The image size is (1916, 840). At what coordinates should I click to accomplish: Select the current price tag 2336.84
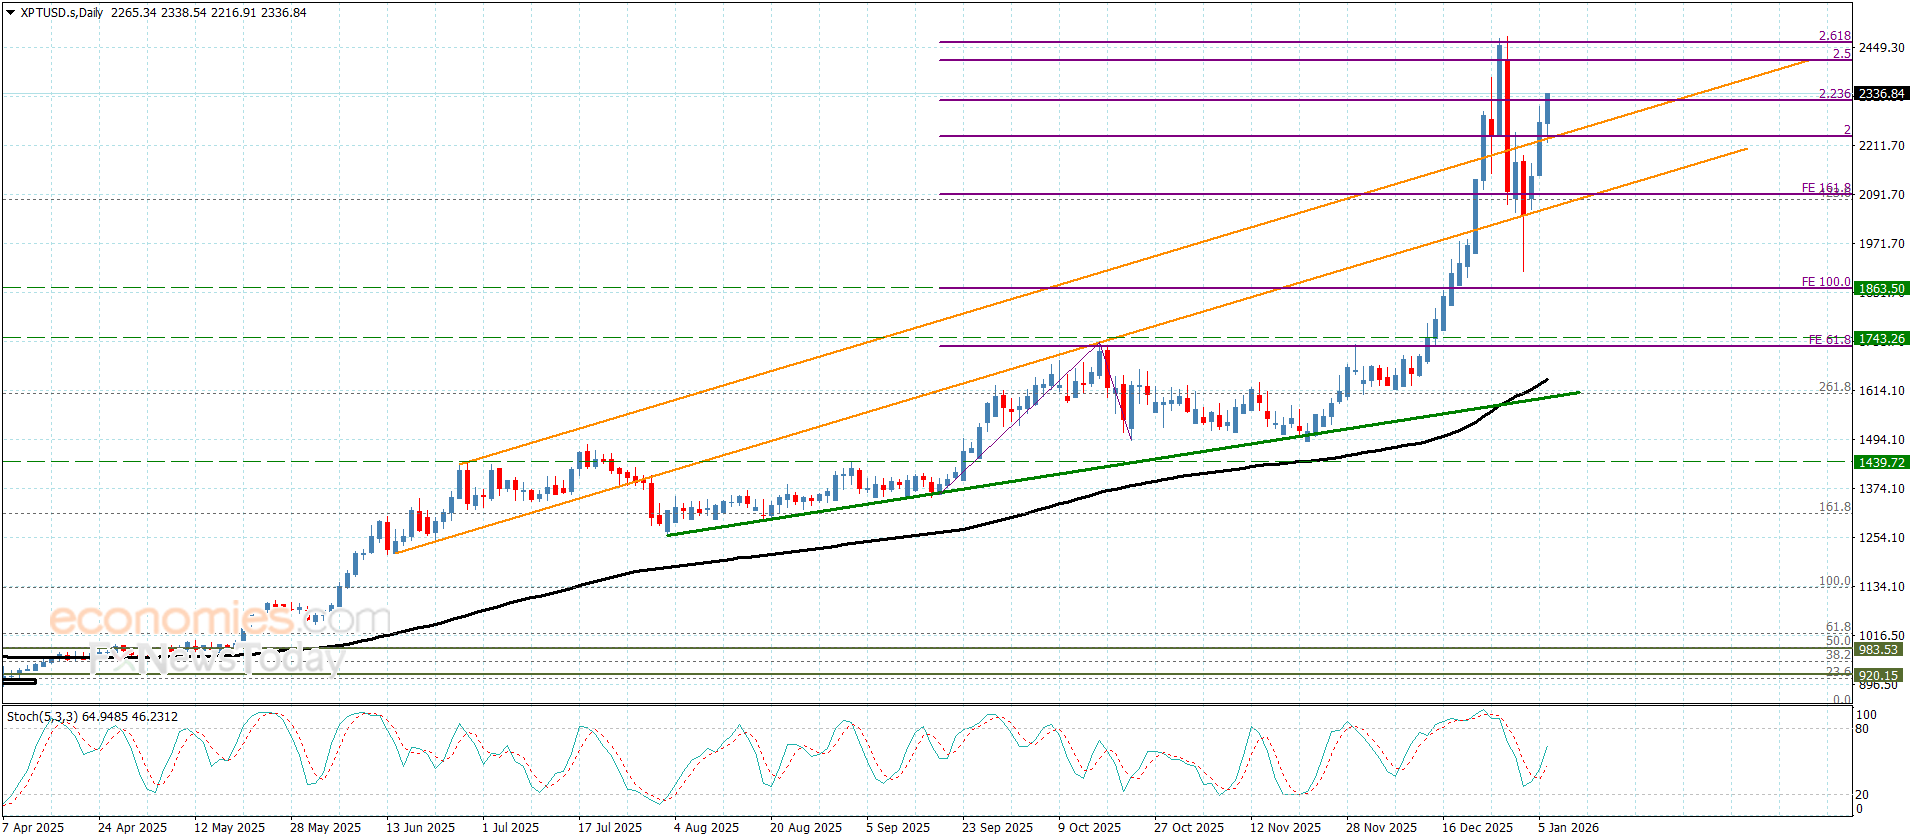pos(1881,94)
